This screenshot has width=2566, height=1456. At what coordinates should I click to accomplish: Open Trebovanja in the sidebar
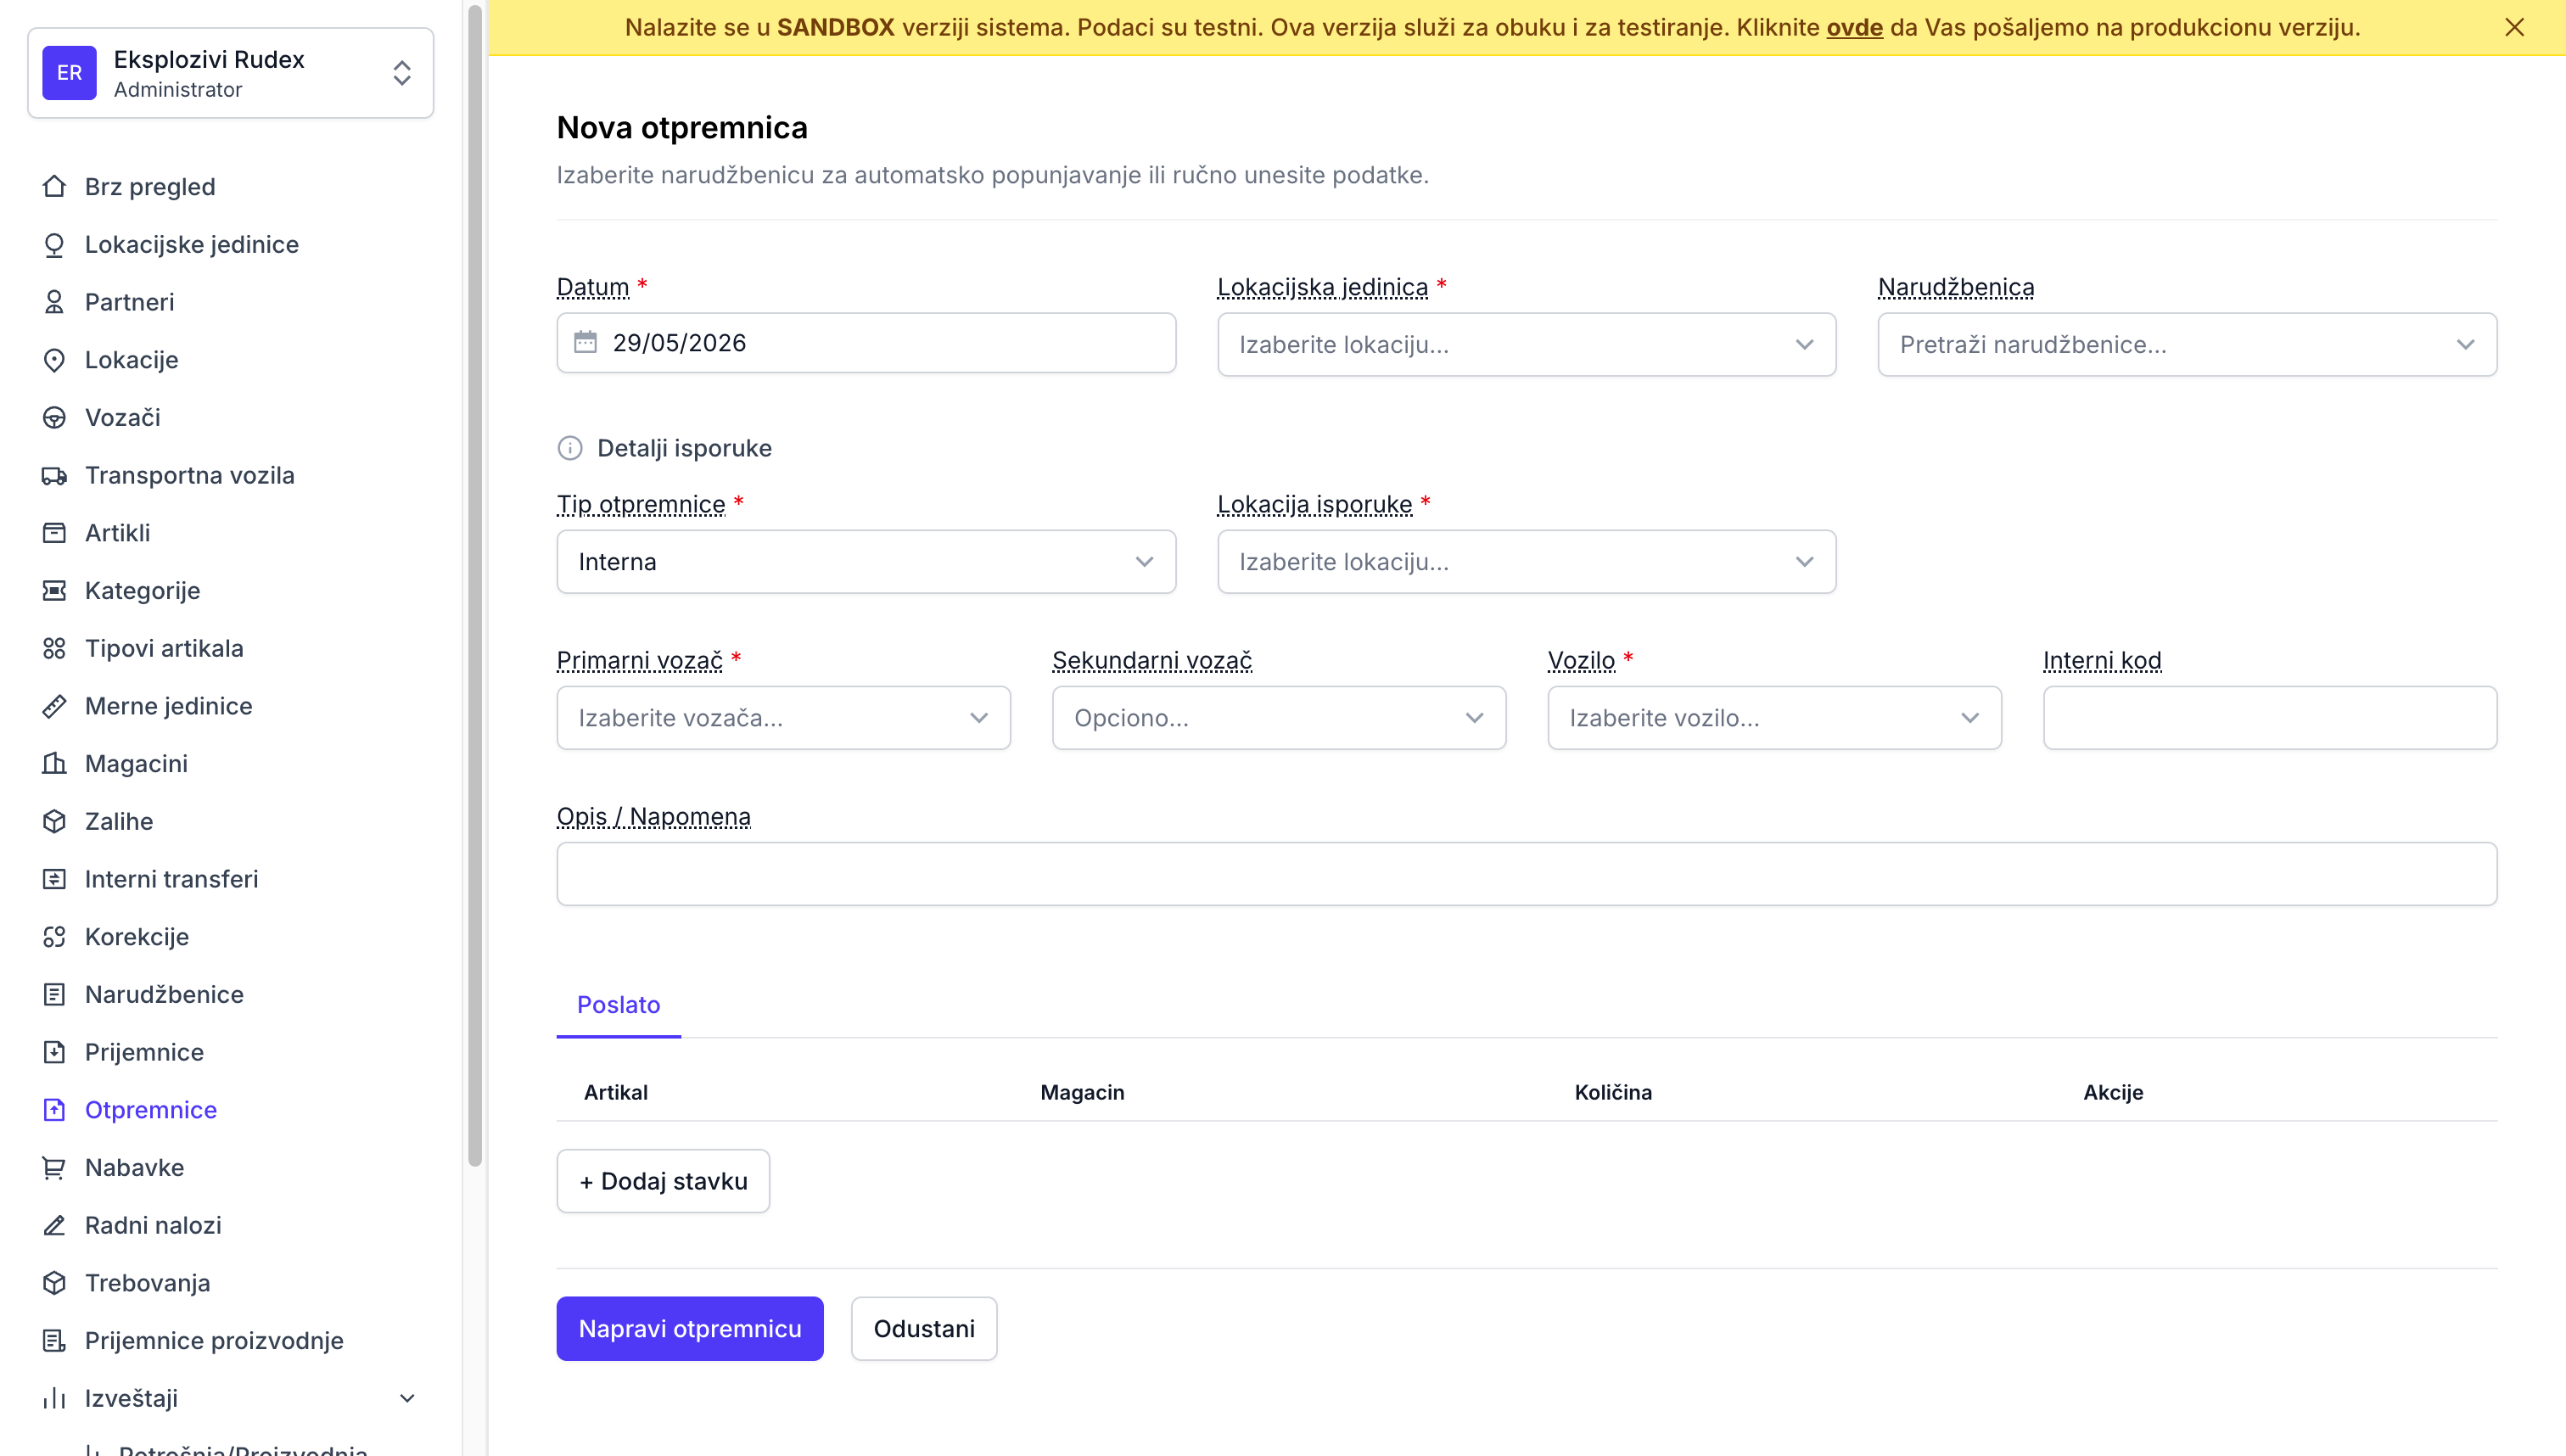click(x=147, y=1283)
